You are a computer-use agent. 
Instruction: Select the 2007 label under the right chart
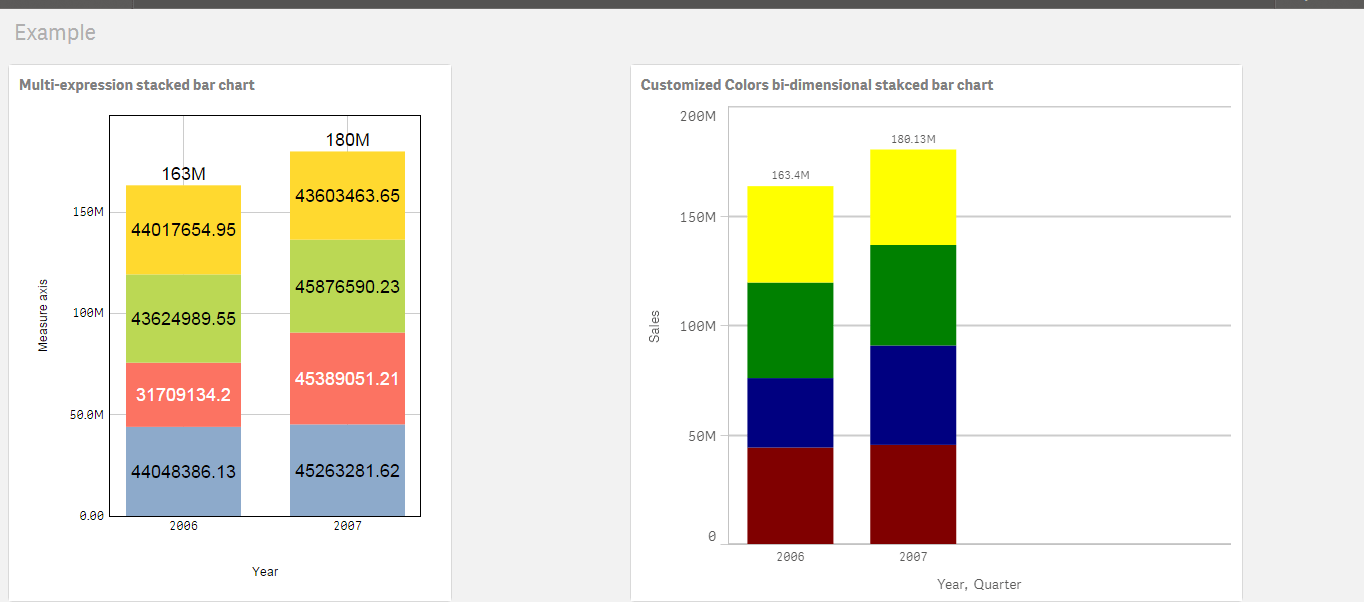(913, 556)
